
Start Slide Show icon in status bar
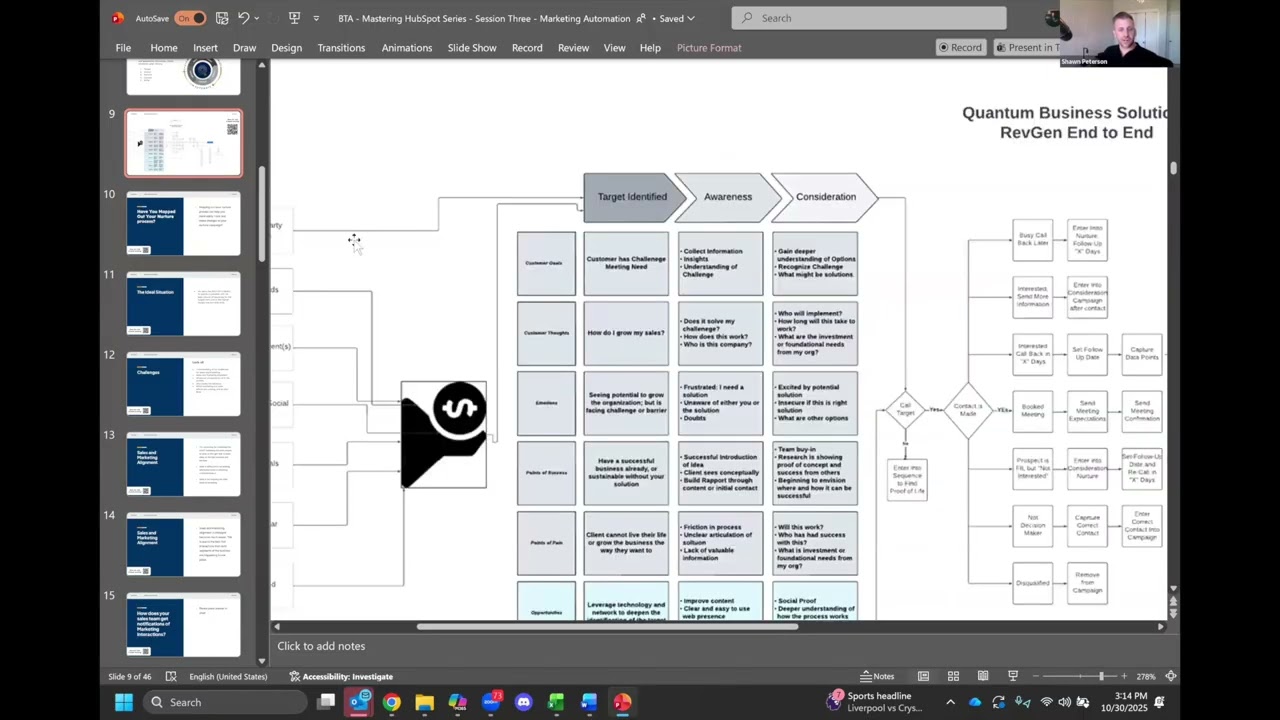tap(1013, 676)
